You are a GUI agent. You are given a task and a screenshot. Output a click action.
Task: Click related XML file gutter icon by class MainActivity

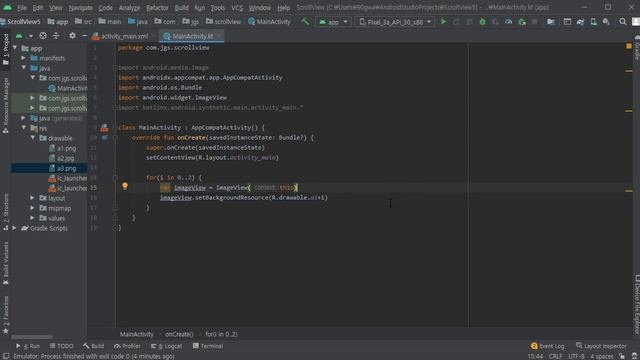tap(104, 128)
